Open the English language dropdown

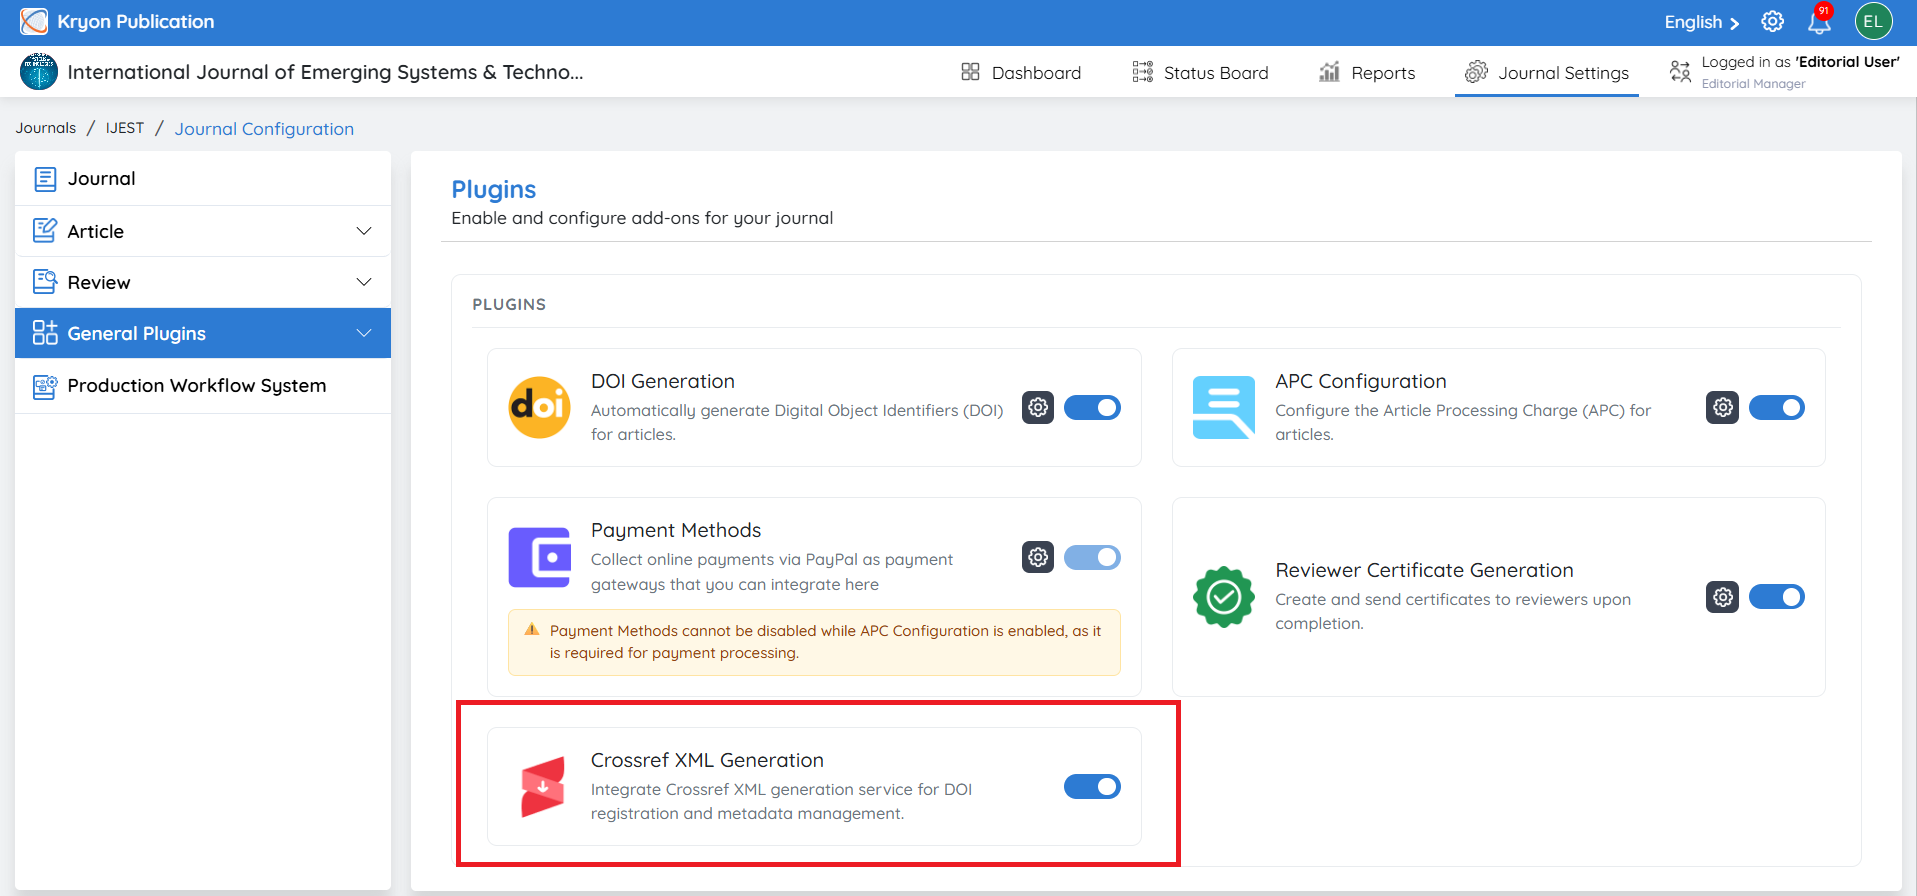[1702, 22]
